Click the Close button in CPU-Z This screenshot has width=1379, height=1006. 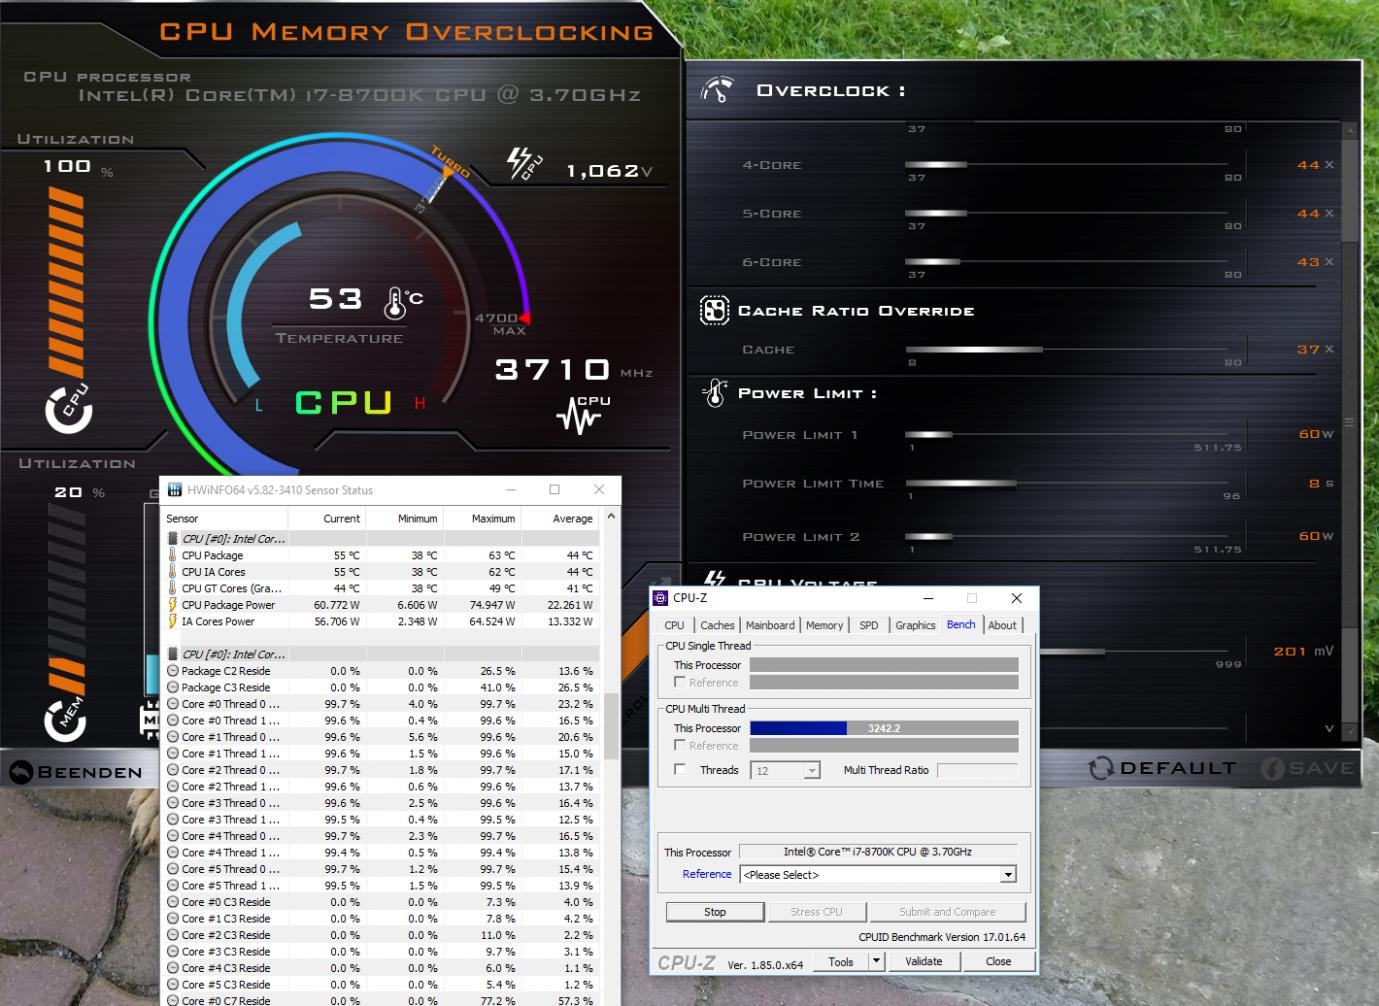pyautogui.click(x=998, y=961)
